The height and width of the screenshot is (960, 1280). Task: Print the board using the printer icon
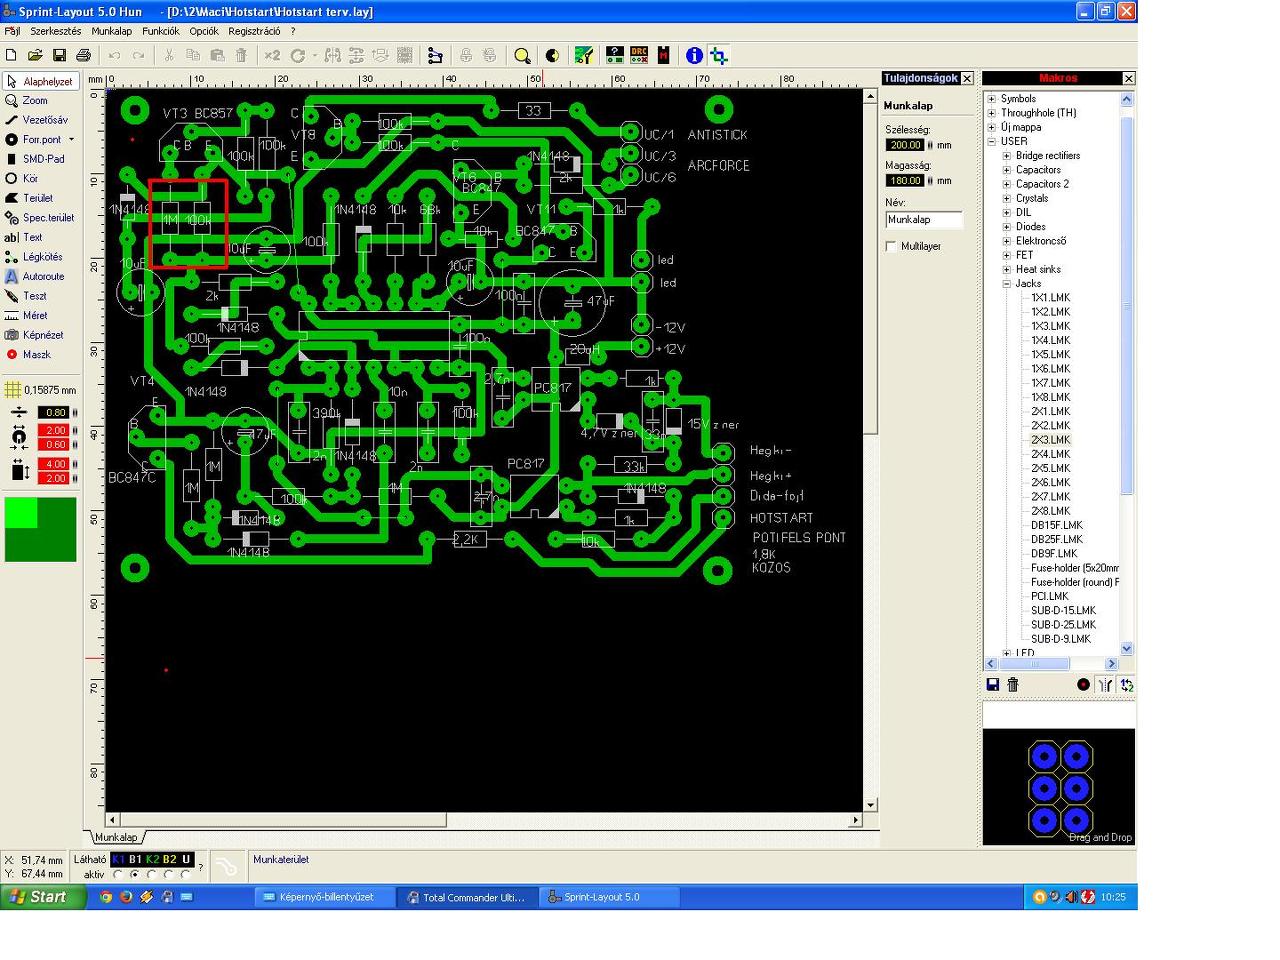(83, 56)
